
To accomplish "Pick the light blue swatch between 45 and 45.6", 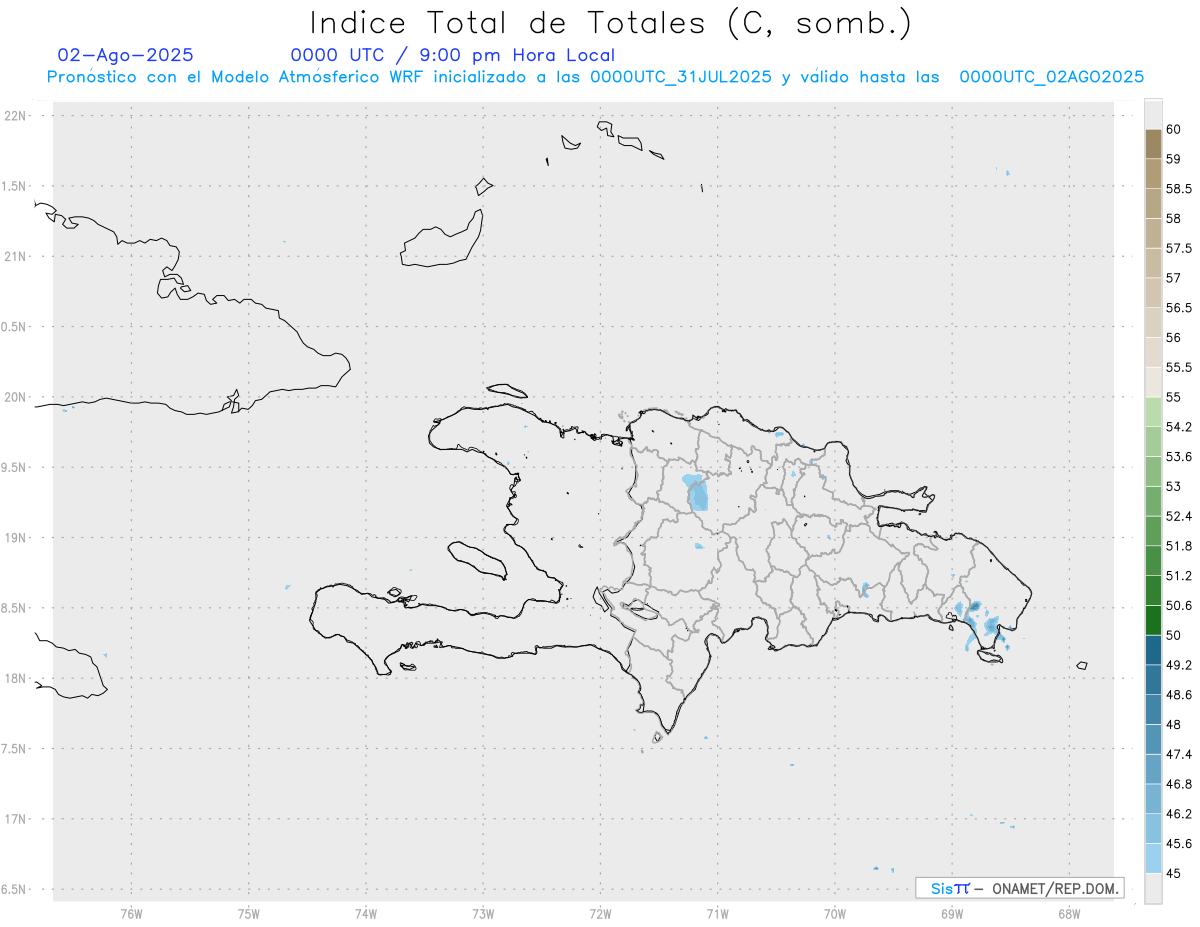I will 1153,858.
